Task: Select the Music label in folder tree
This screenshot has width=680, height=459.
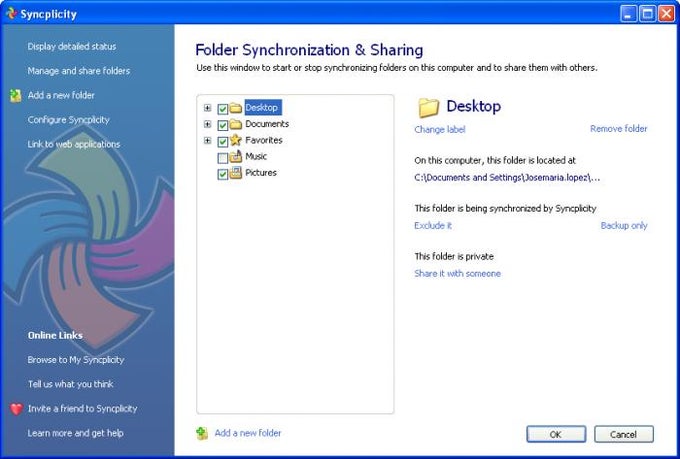Action: [256, 156]
